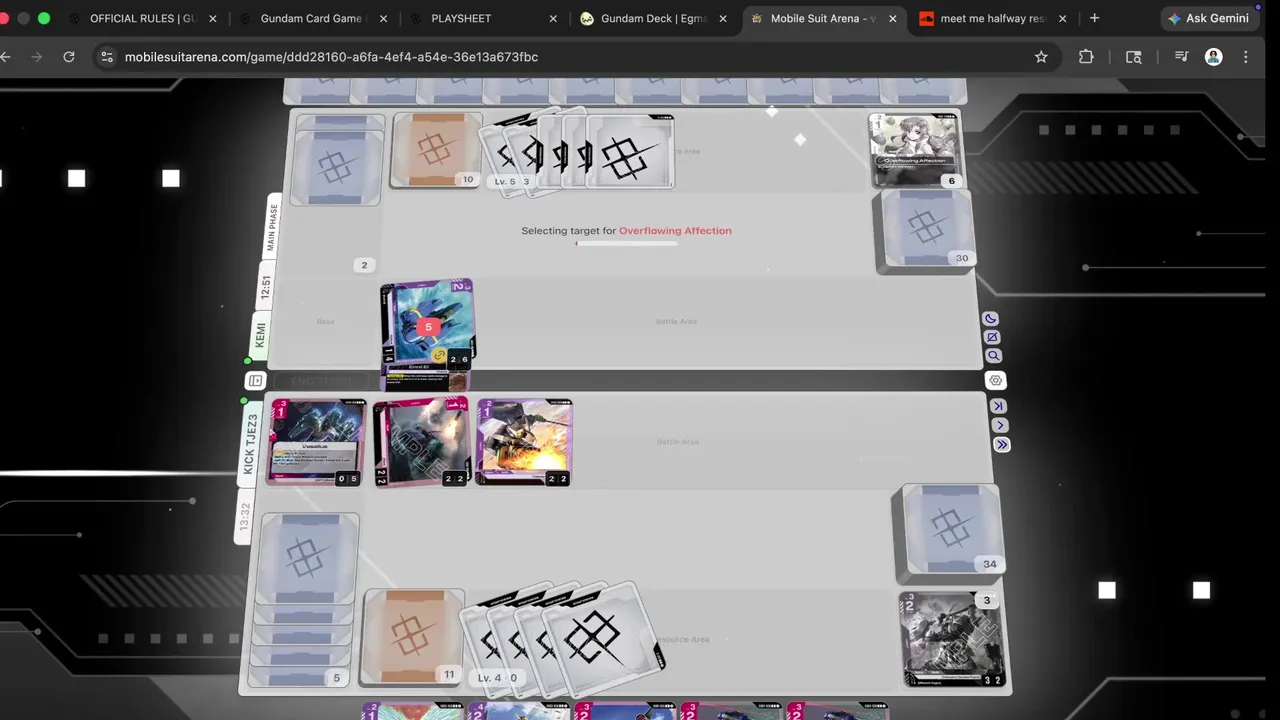1280x720 pixels.
Task: Click the mobilesuitarena.com address bar
Action: point(570,57)
